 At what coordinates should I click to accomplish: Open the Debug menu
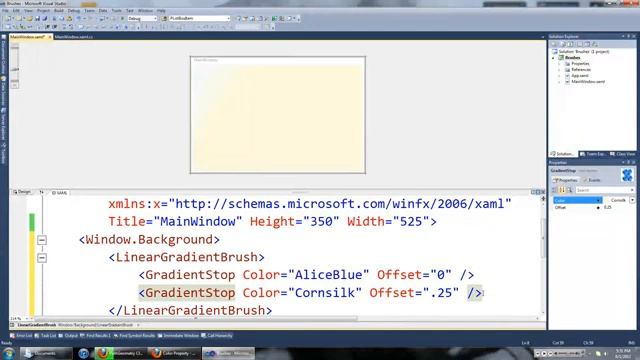pos(74,11)
